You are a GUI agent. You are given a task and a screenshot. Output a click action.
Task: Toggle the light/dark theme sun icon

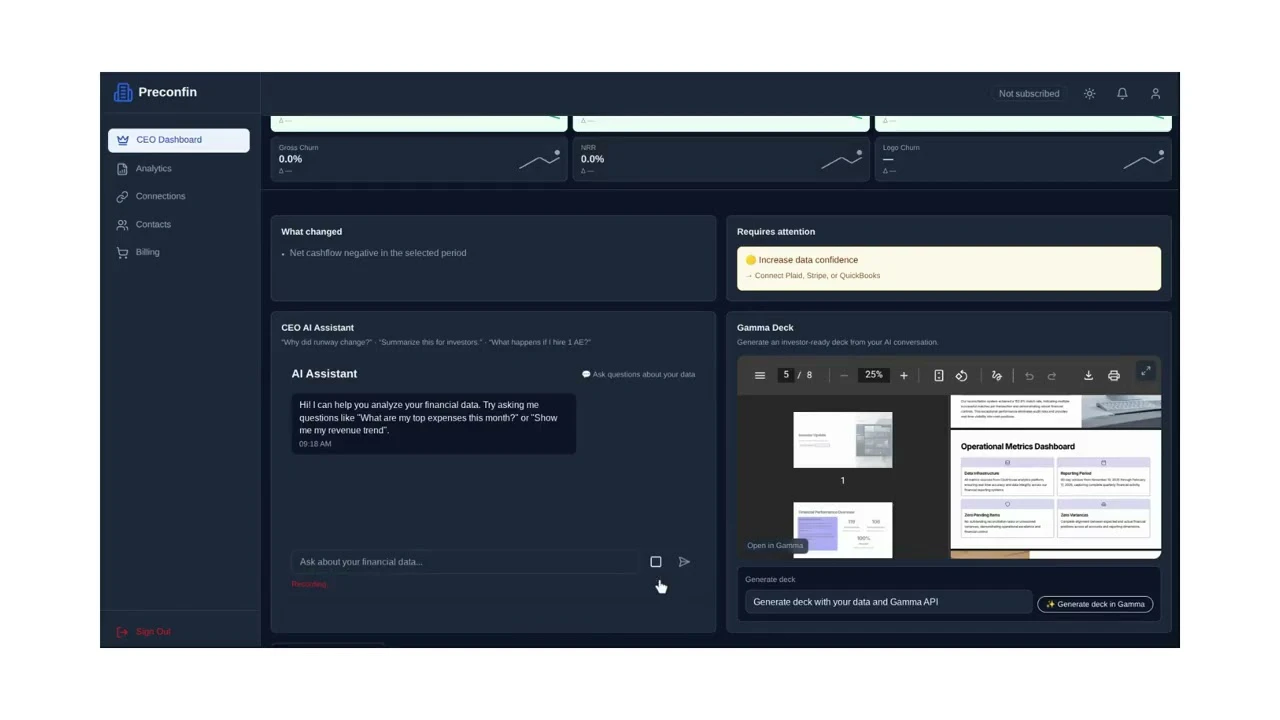click(1090, 93)
